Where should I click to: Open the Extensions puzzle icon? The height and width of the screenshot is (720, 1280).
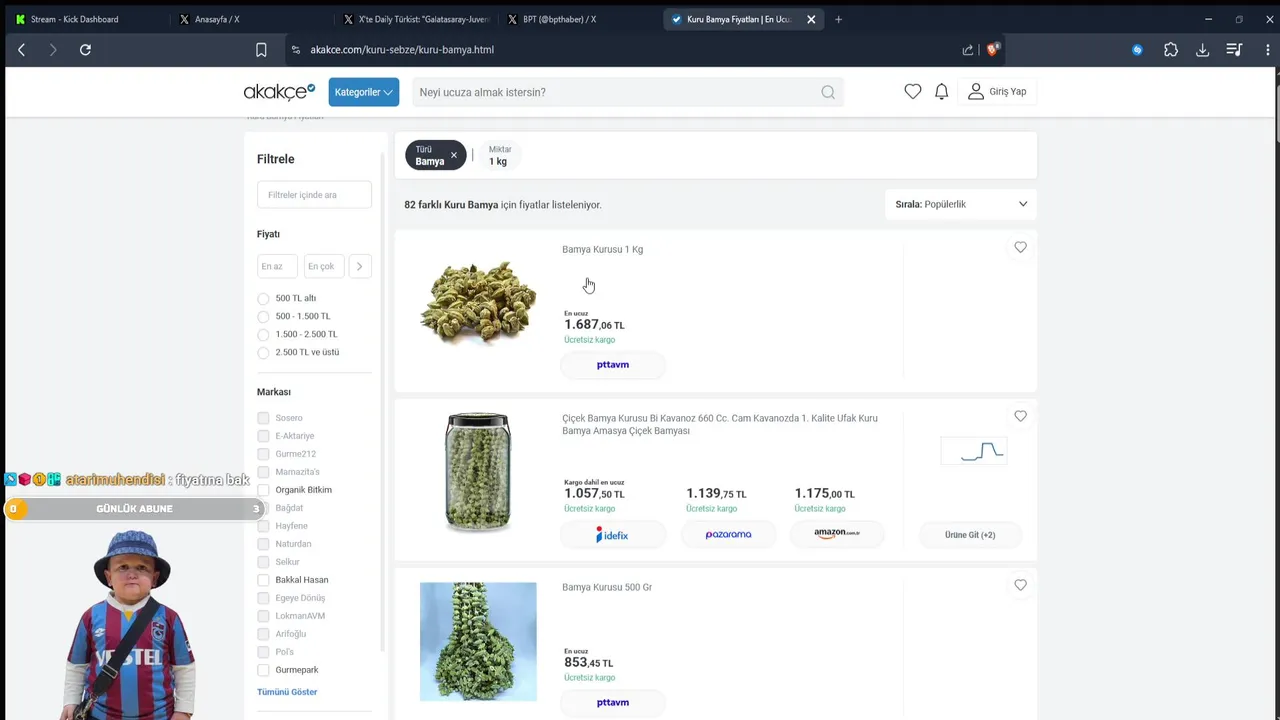1171,50
